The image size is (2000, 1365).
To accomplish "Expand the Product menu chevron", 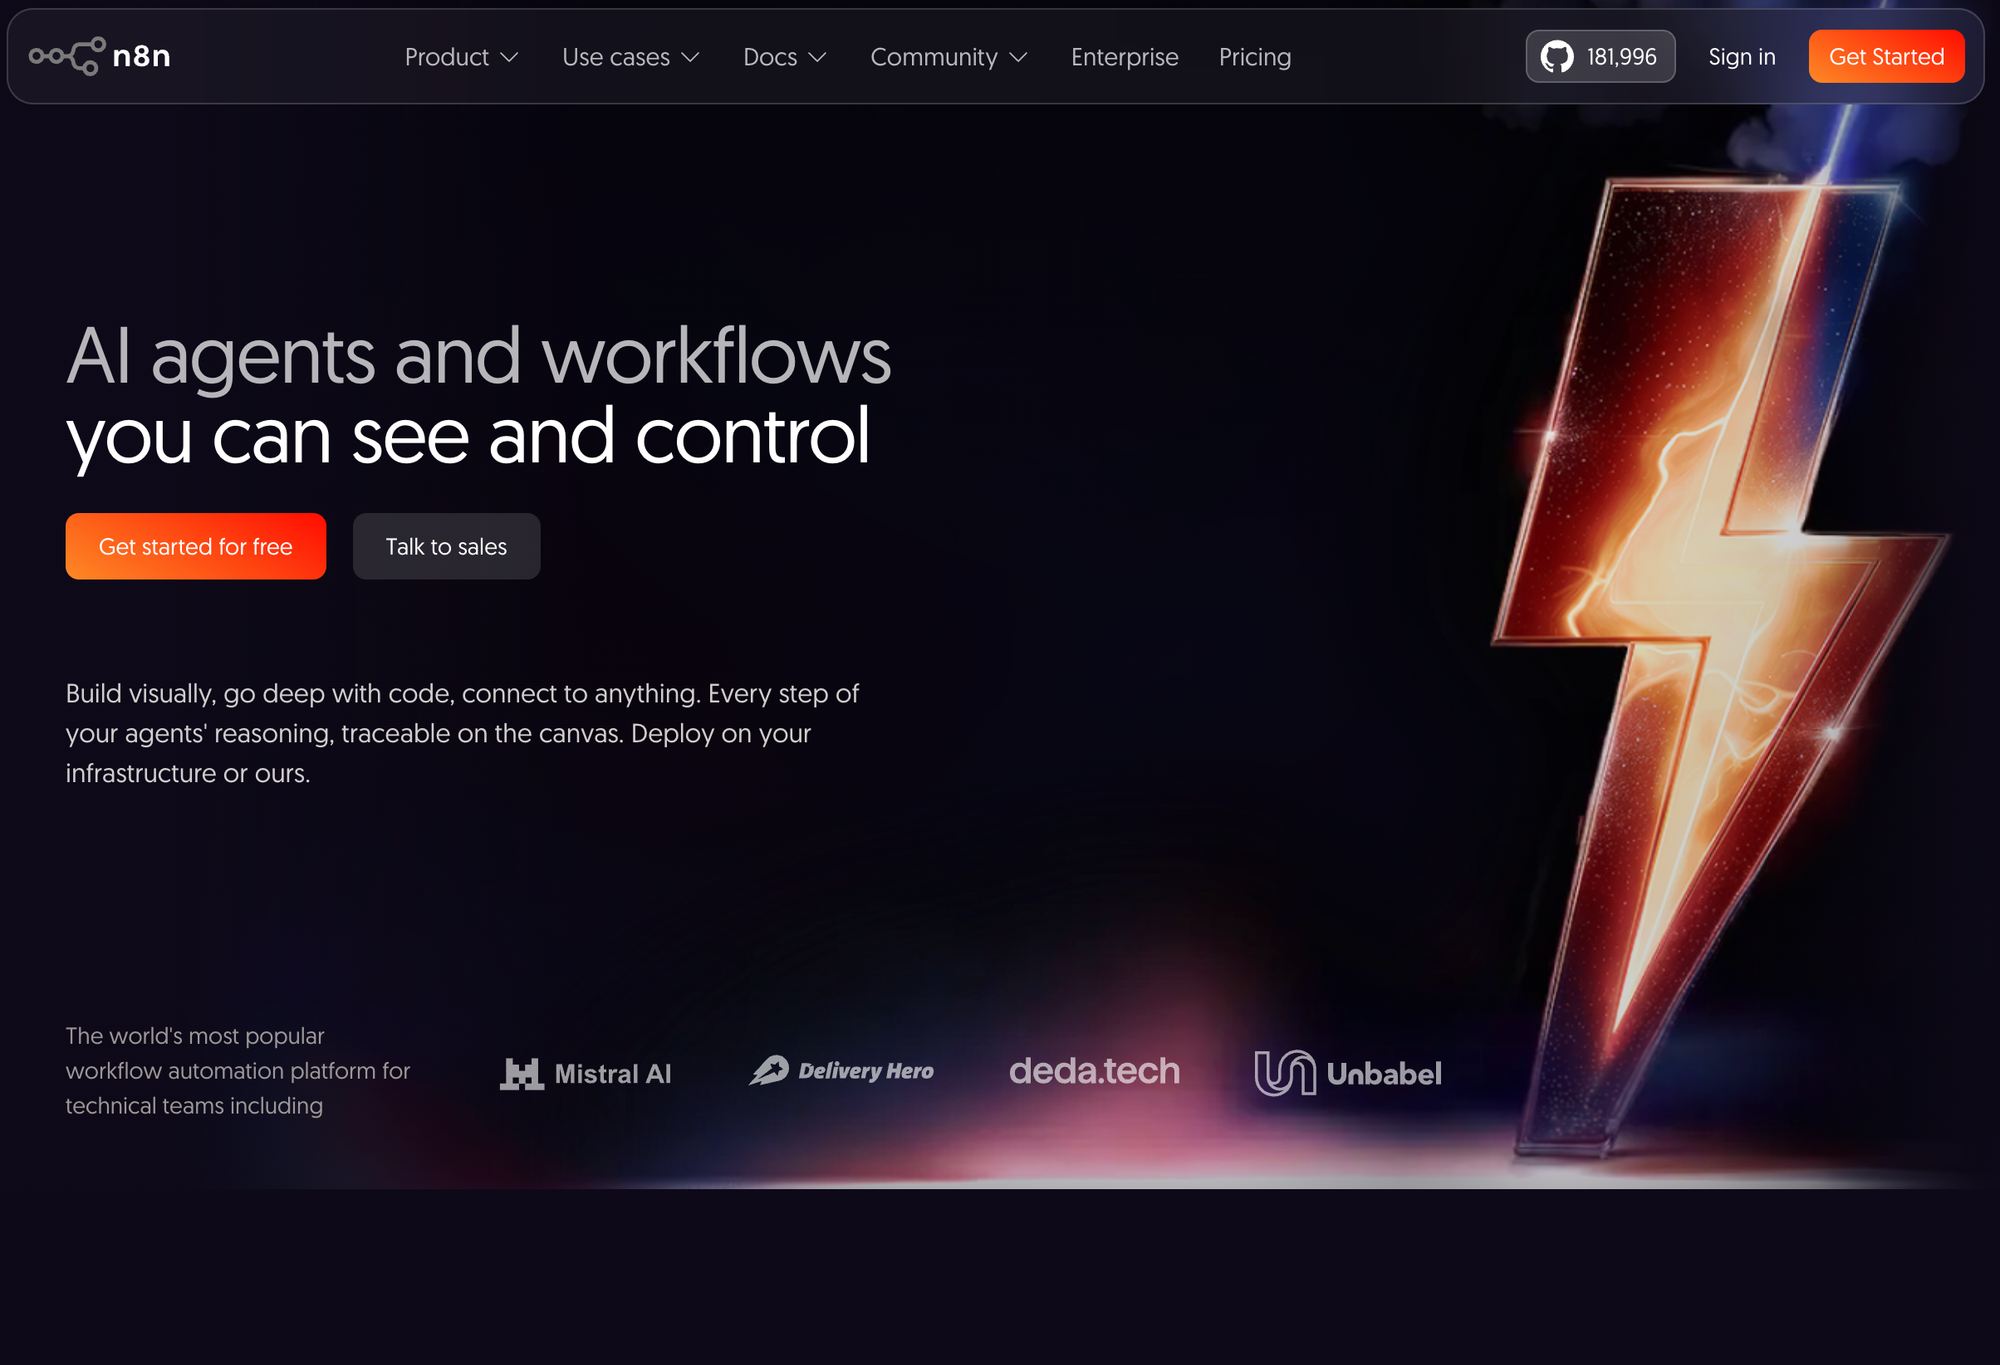I will [509, 58].
